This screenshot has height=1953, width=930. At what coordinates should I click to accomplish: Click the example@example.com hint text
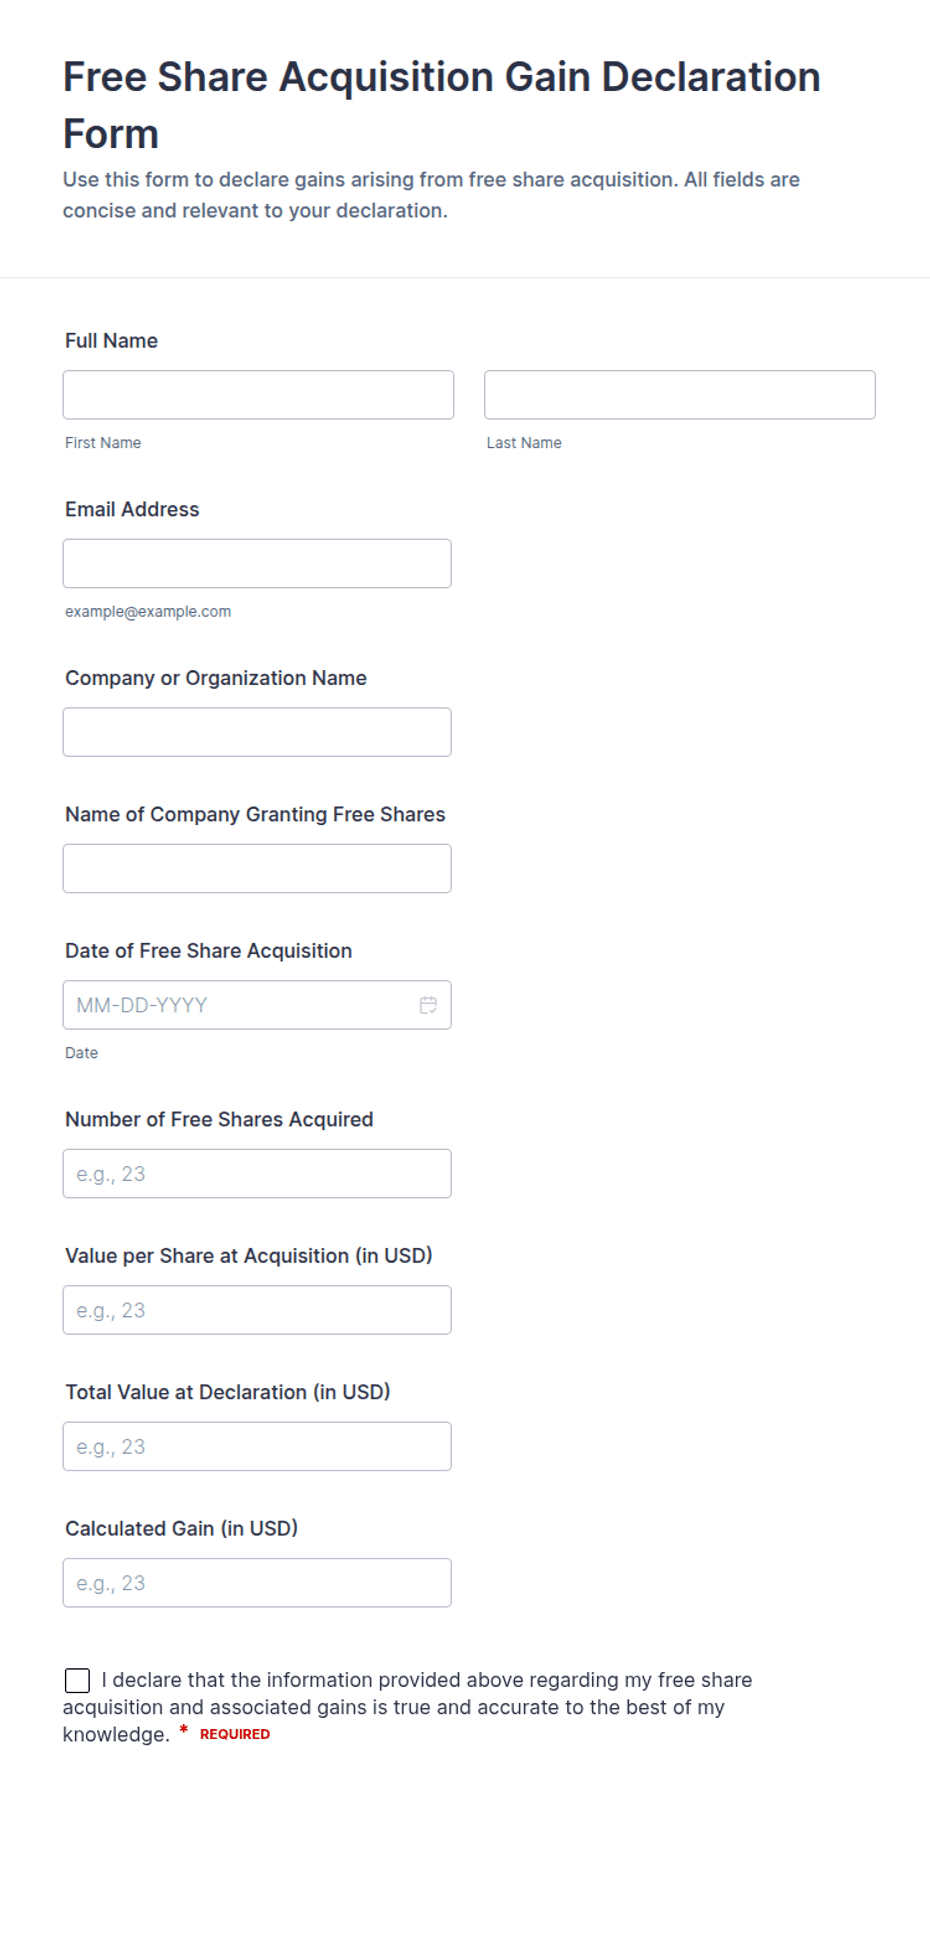coord(148,611)
